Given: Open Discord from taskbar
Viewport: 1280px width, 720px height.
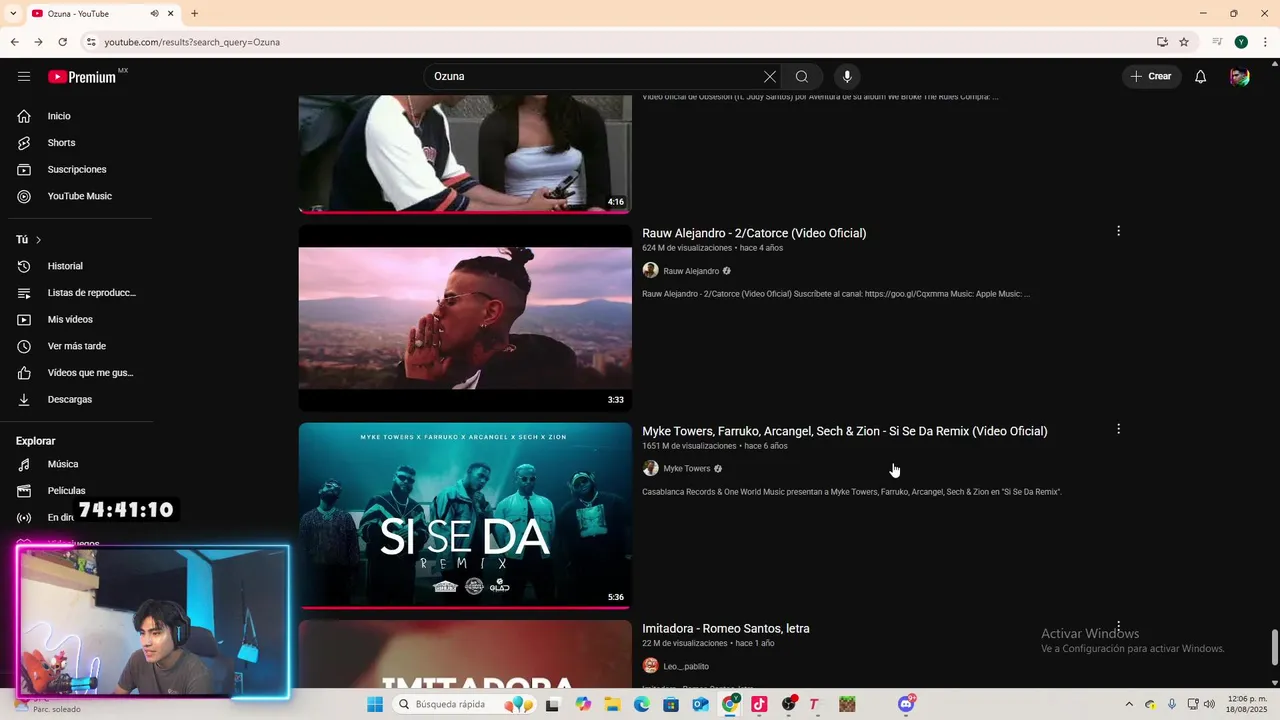Looking at the screenshot, I should [x=906, y=704].
